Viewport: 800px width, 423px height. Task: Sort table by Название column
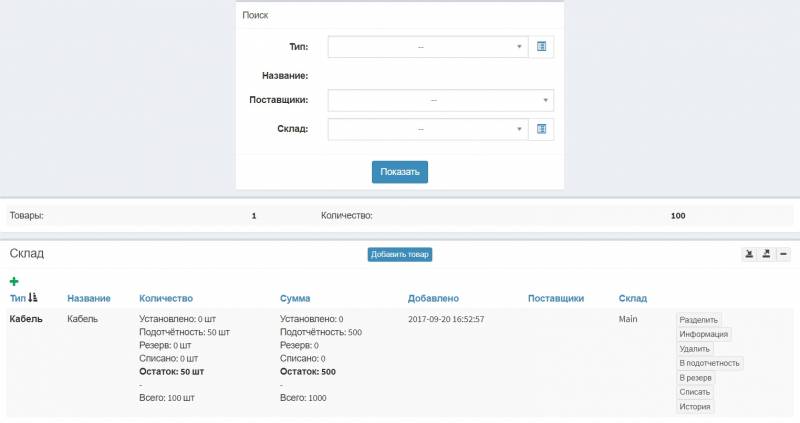coord(89,298)
